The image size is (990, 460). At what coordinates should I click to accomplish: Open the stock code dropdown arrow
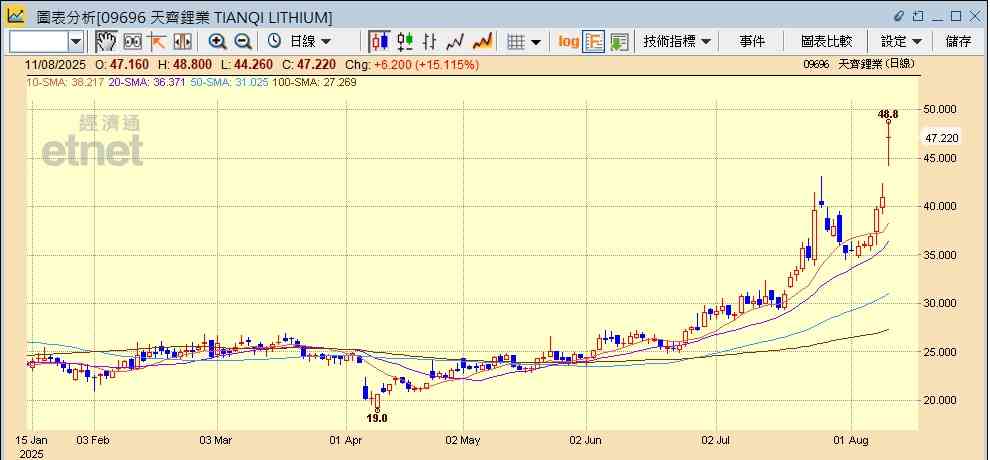(76, 42)
